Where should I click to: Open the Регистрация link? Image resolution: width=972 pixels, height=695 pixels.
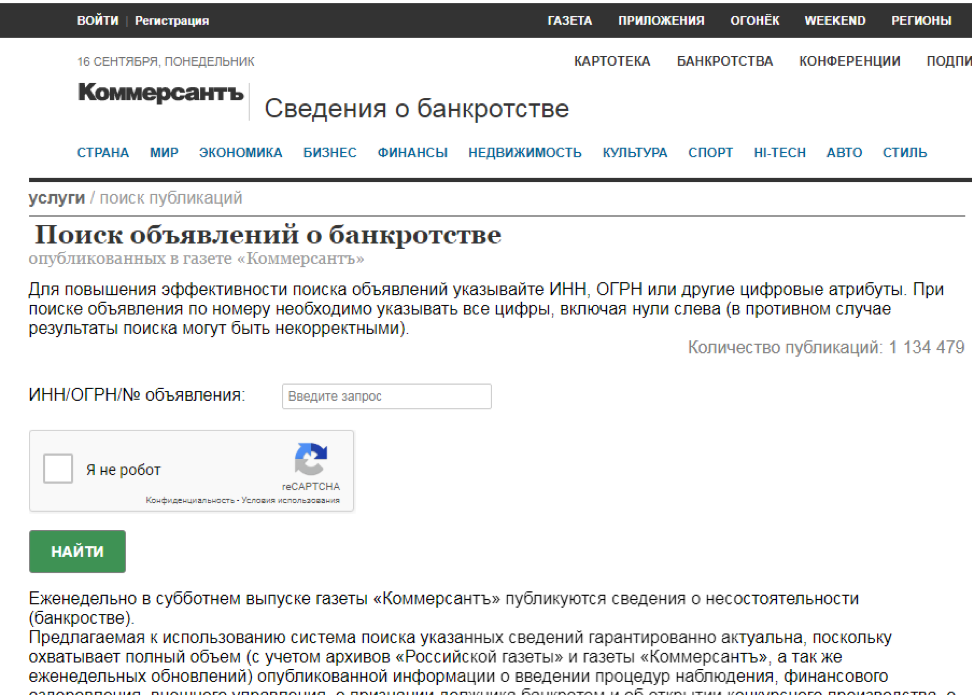pos(172,20)
